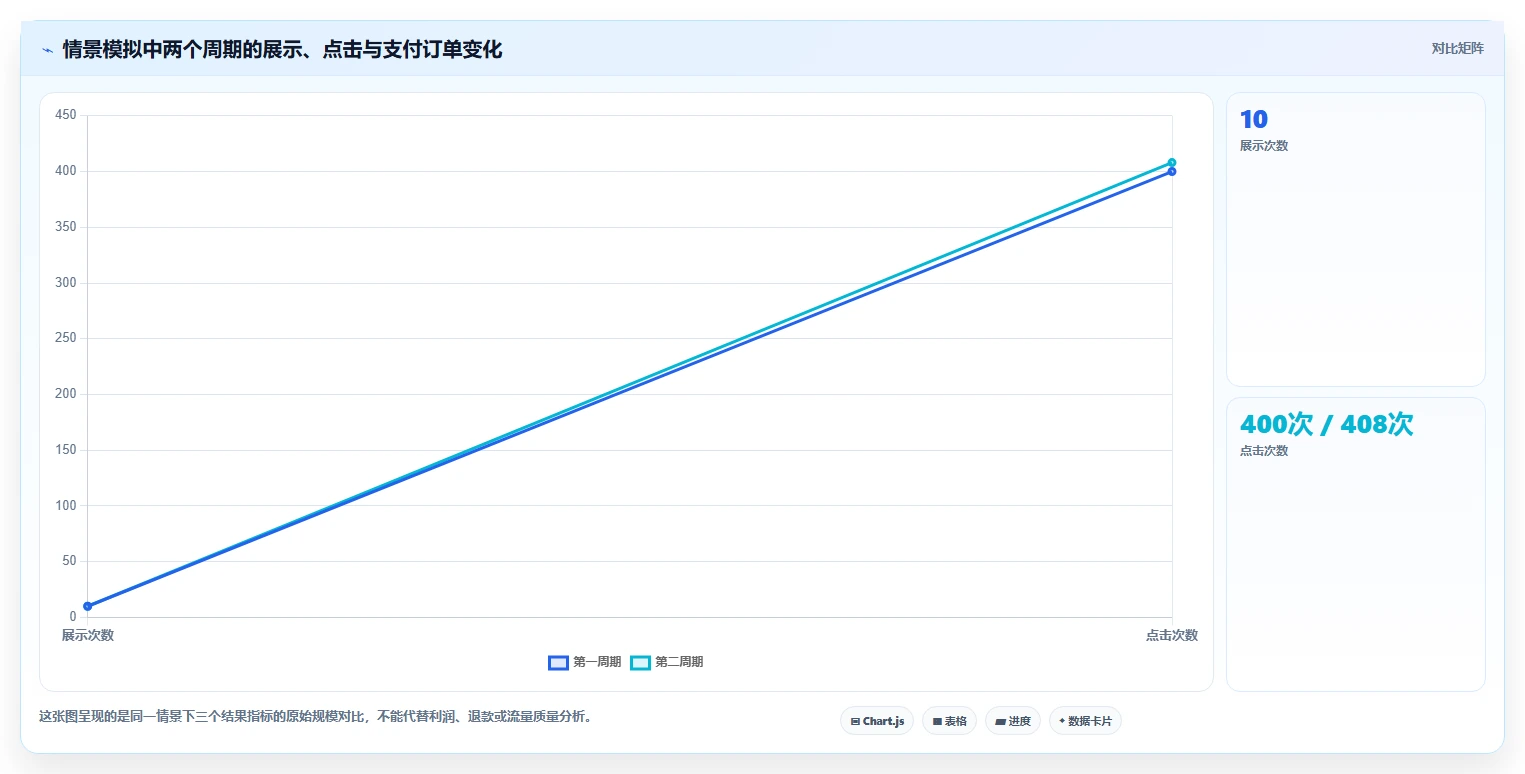This screenshot has width=1525, height=774.
Task: Click the data point at 展示次数 start
Action: click(88, 606)
